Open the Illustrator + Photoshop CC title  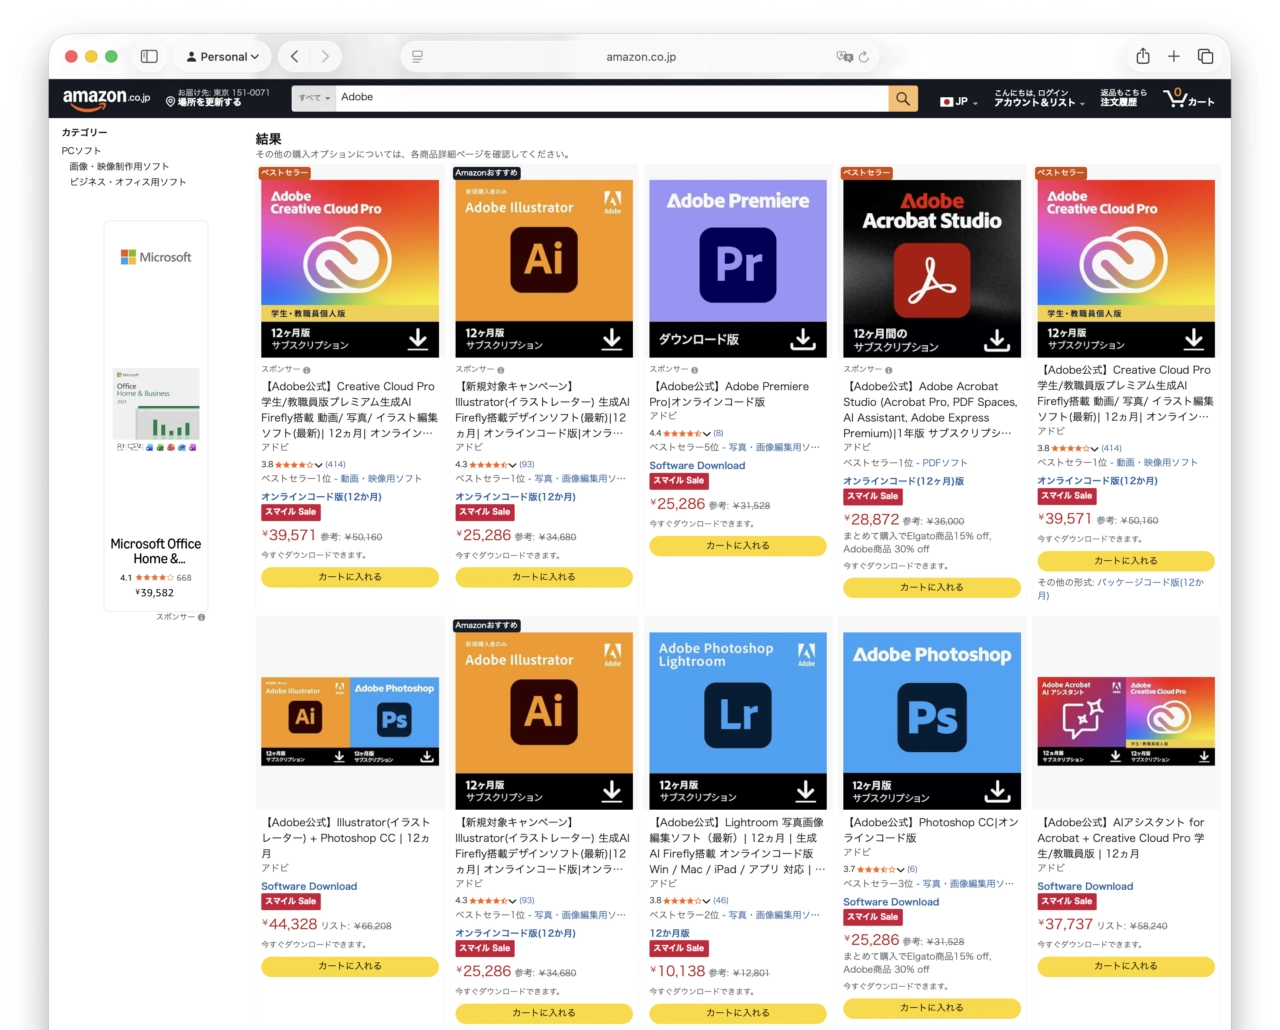tap(346, 838)
